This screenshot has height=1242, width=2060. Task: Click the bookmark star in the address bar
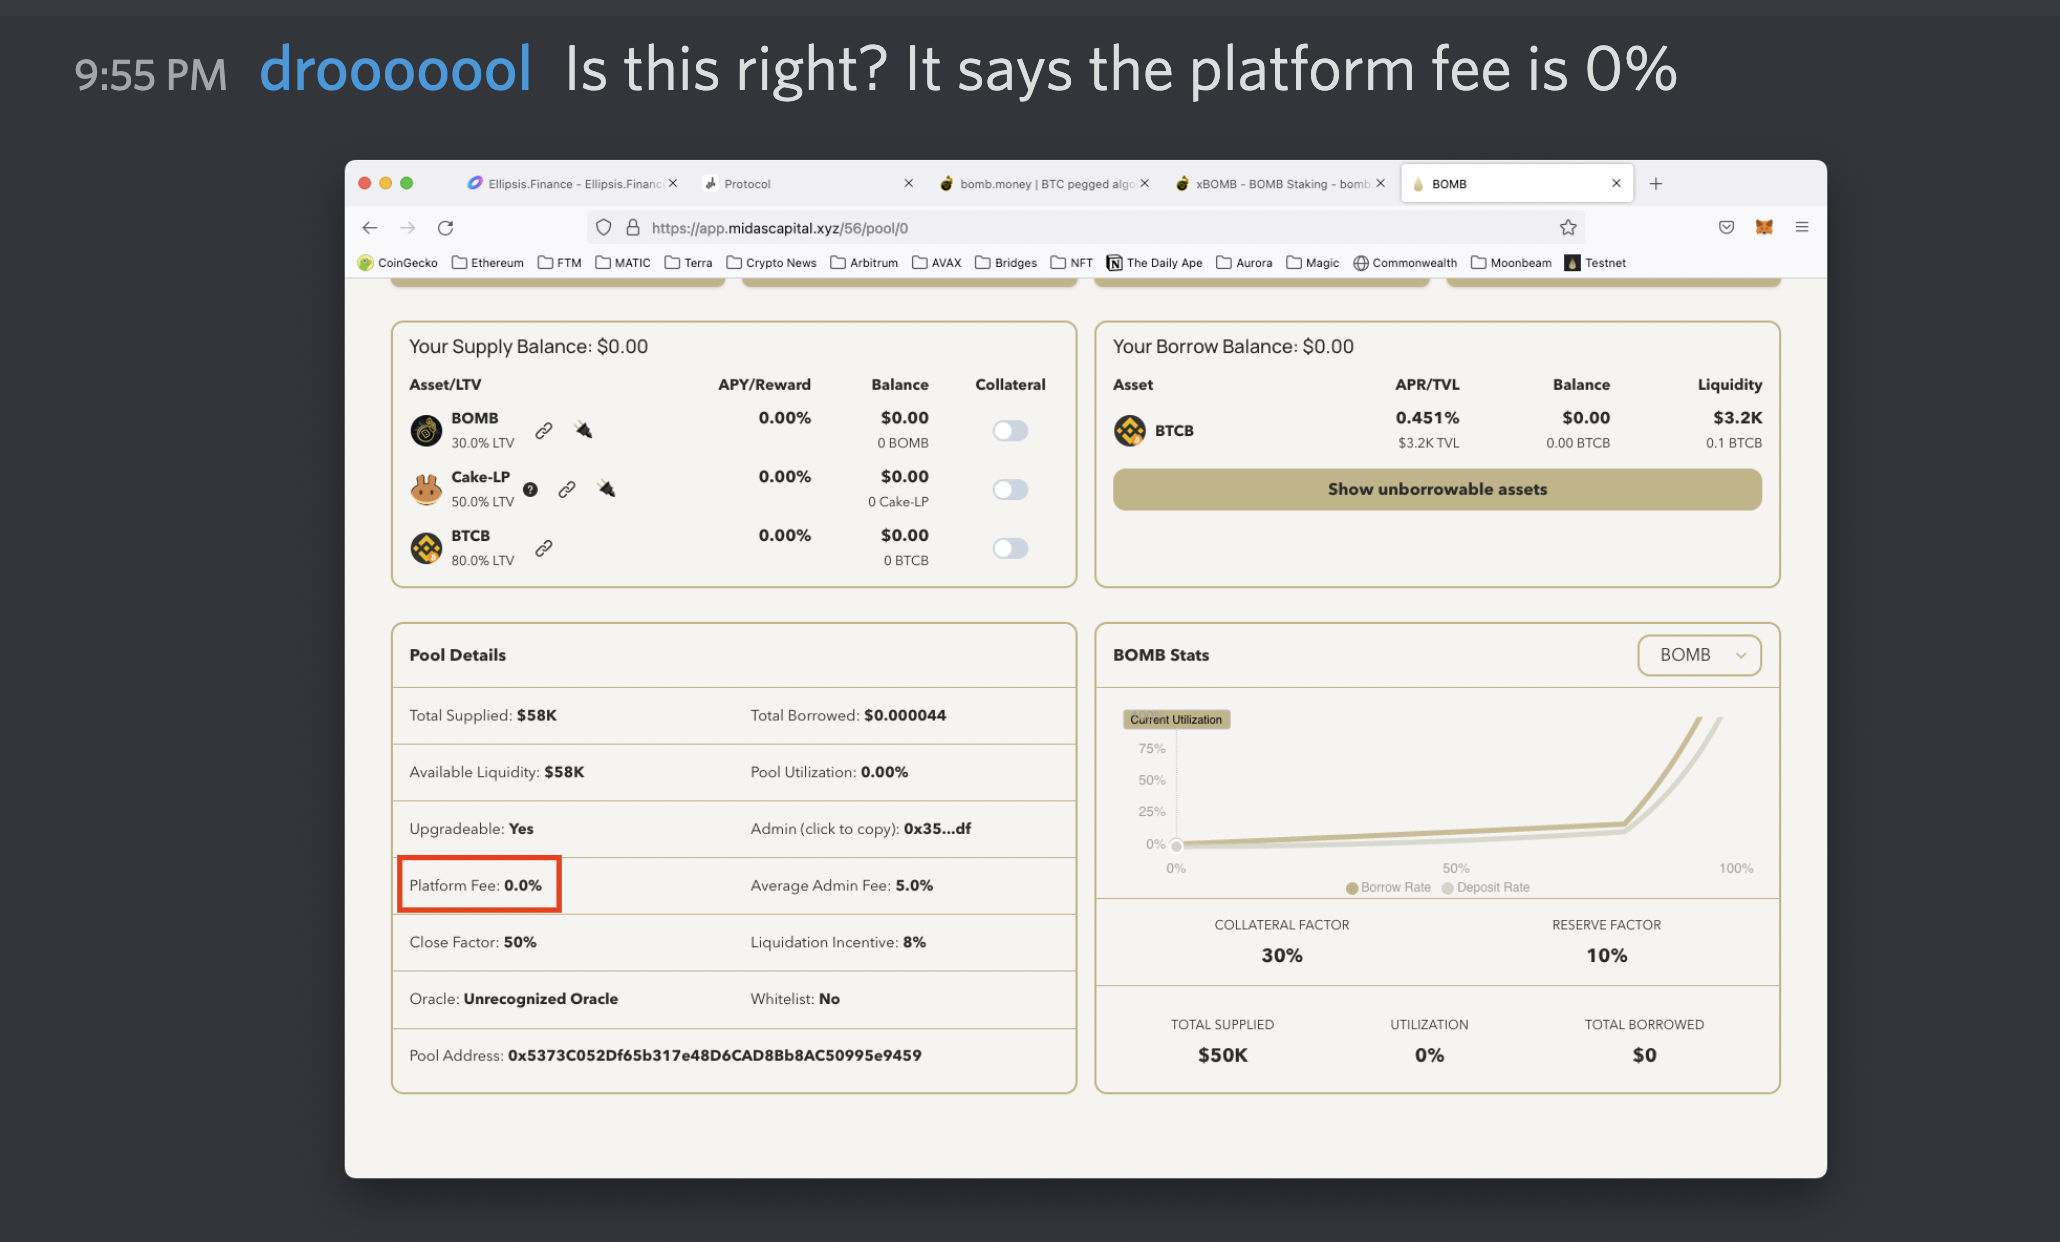click(x=1567, y=227)
